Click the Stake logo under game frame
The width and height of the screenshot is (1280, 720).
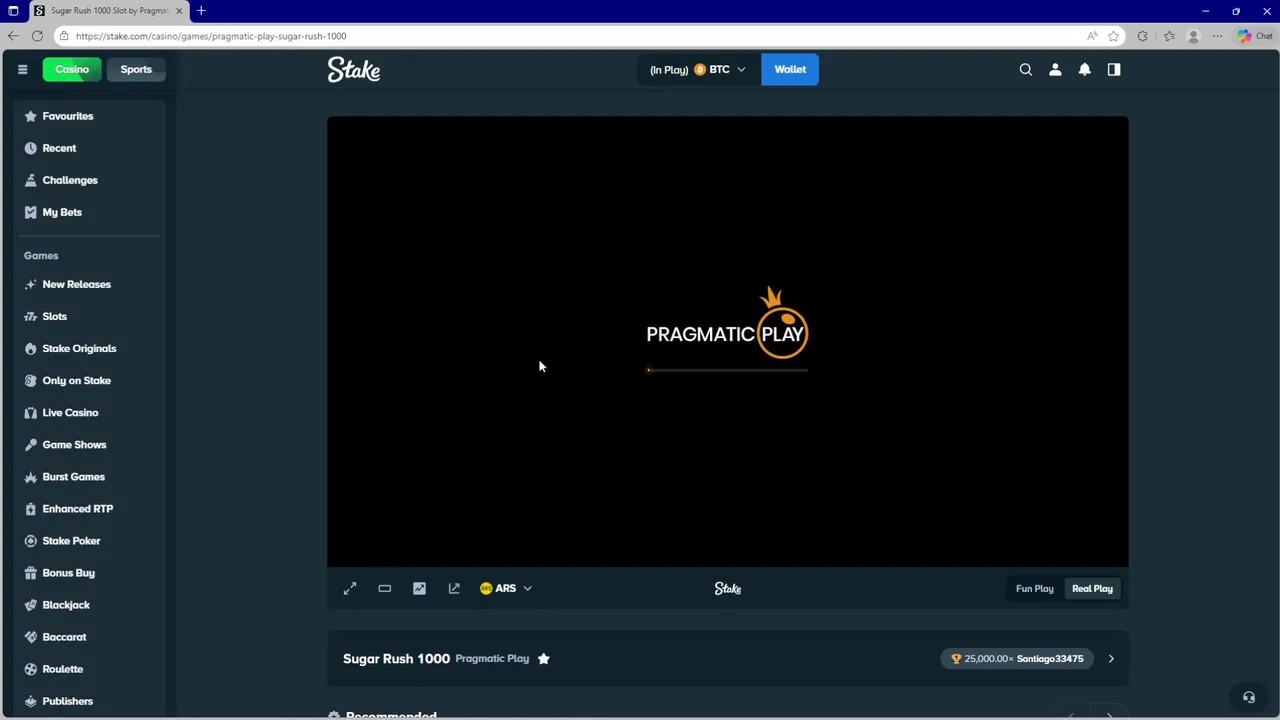pyautogui.click(x=727, y=588)
